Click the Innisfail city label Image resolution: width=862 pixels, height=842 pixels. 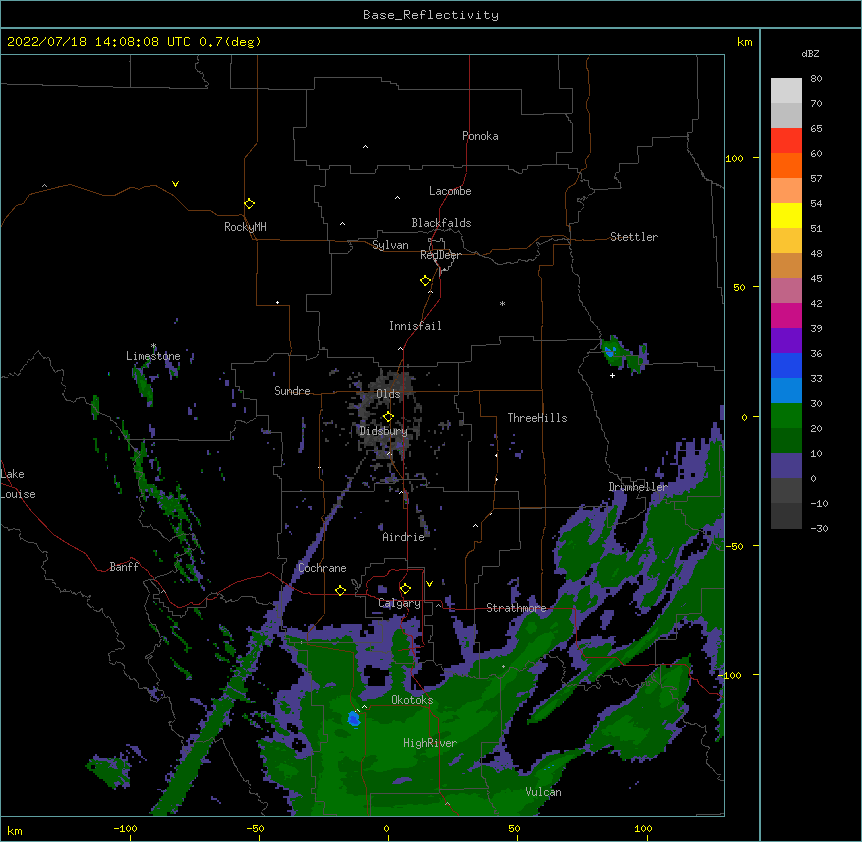(x=415, y=326)
